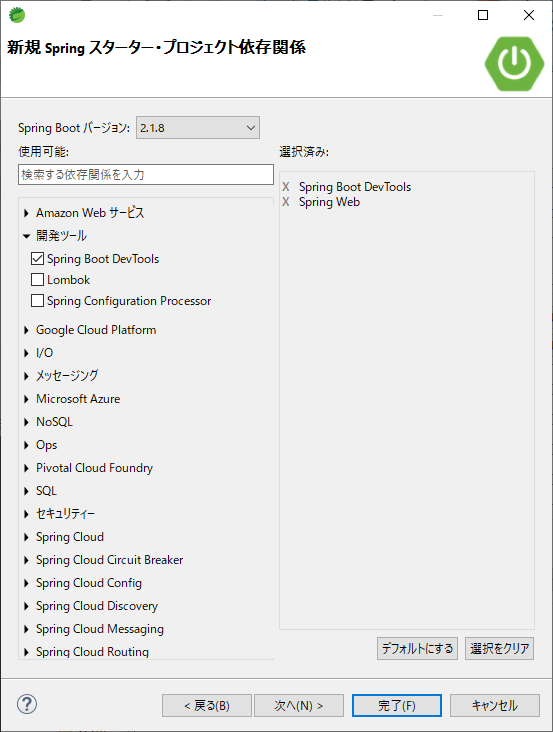Click the 完了(F) finish button

coord(397,705)
